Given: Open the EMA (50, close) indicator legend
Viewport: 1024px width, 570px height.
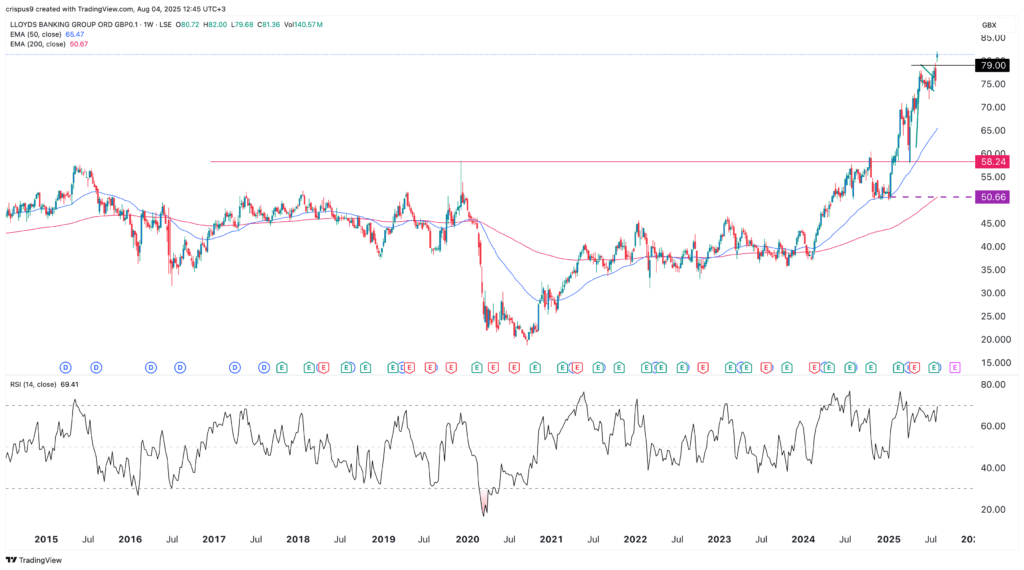Looking at the screenshot, I should coord(40,33).
